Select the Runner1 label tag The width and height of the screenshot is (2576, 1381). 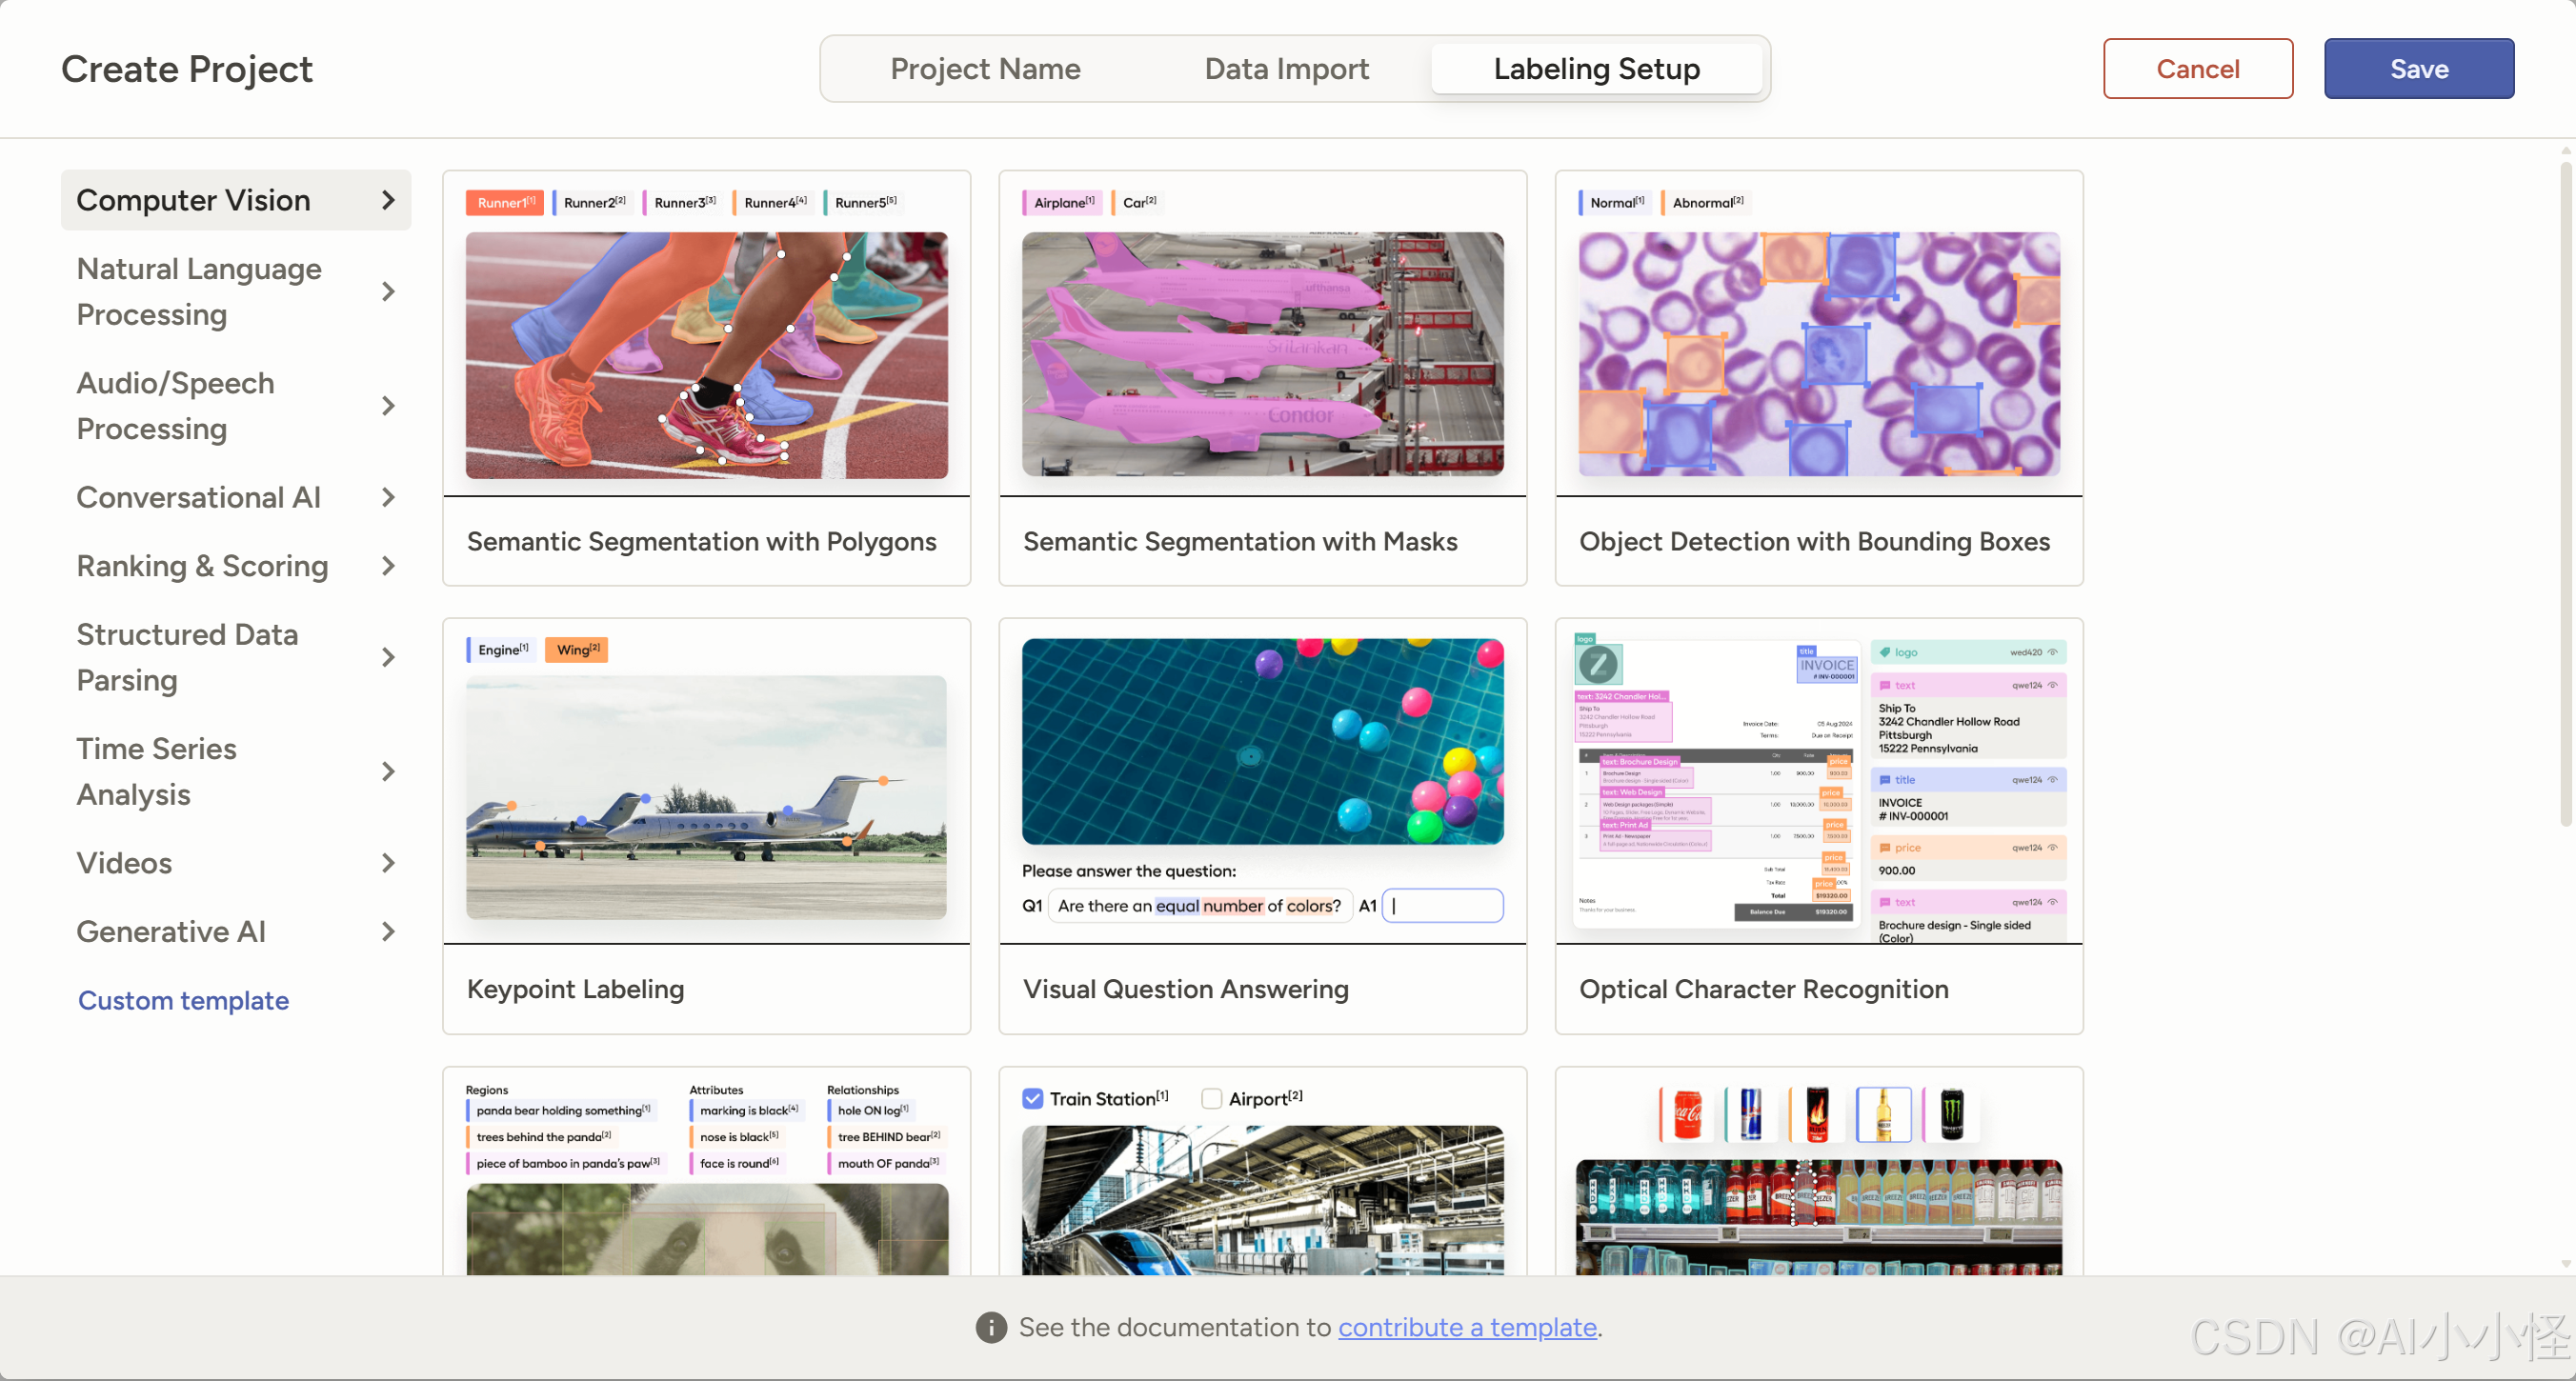point(505,202)
